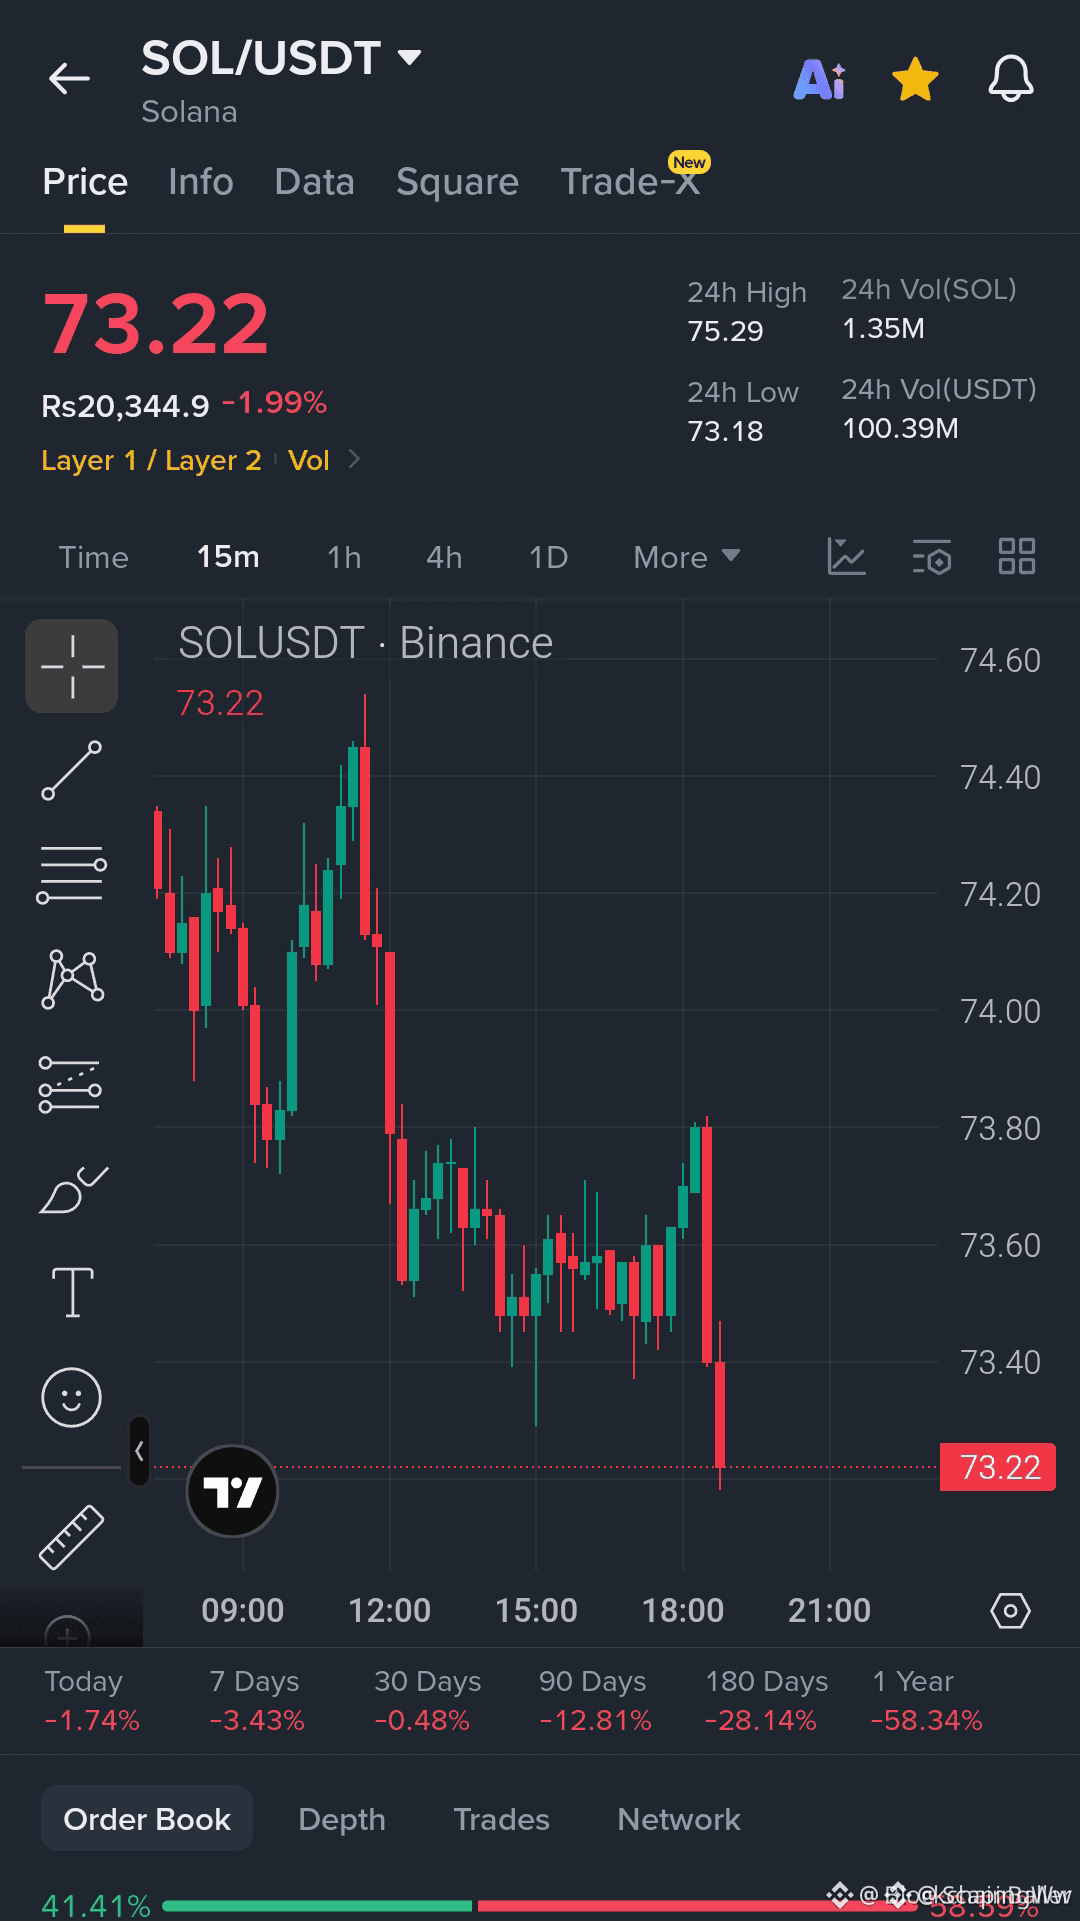Open chart settings hexagon icon
1080x1921 pixels.
click(1010, 1611)
